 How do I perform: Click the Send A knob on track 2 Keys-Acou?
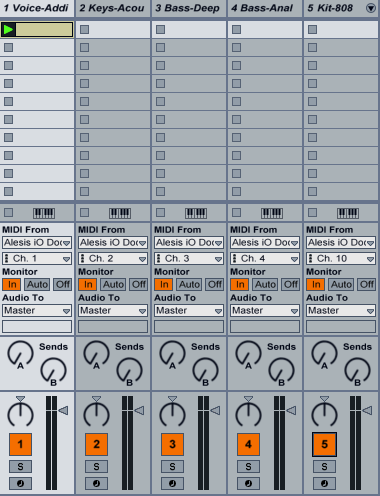[x=96, y=353]
